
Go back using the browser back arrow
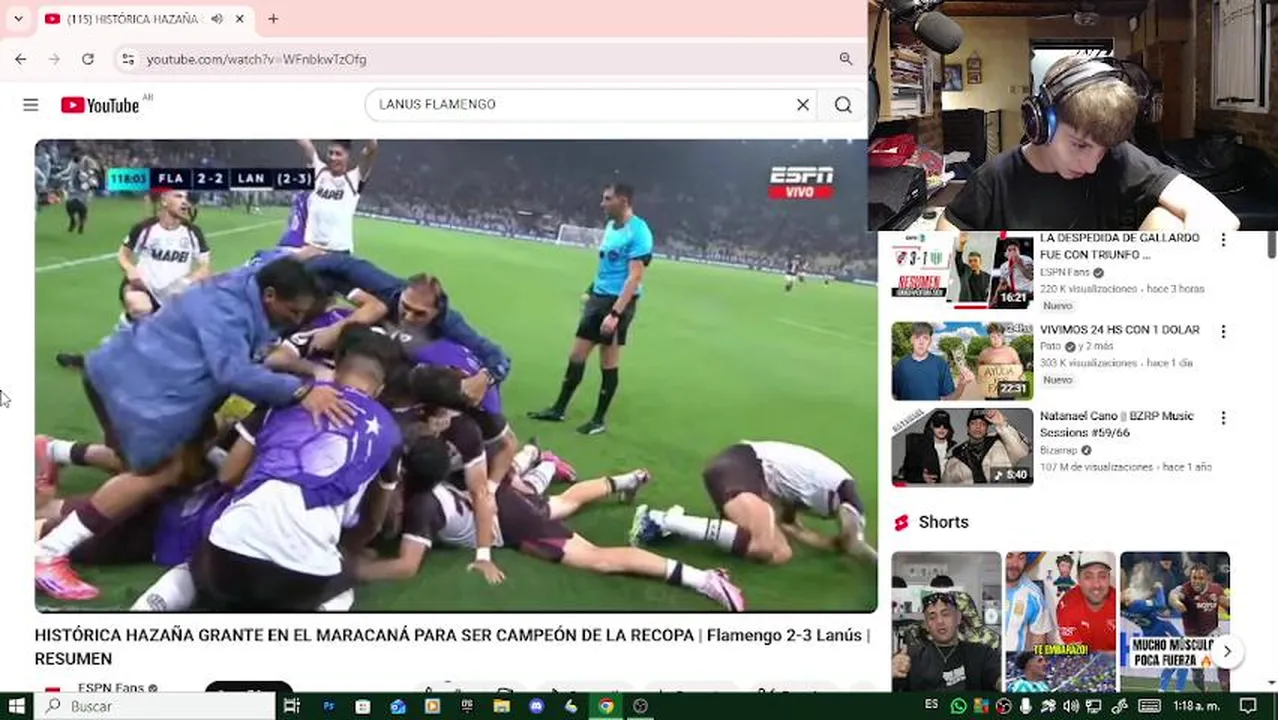click(x=21, y=59)
